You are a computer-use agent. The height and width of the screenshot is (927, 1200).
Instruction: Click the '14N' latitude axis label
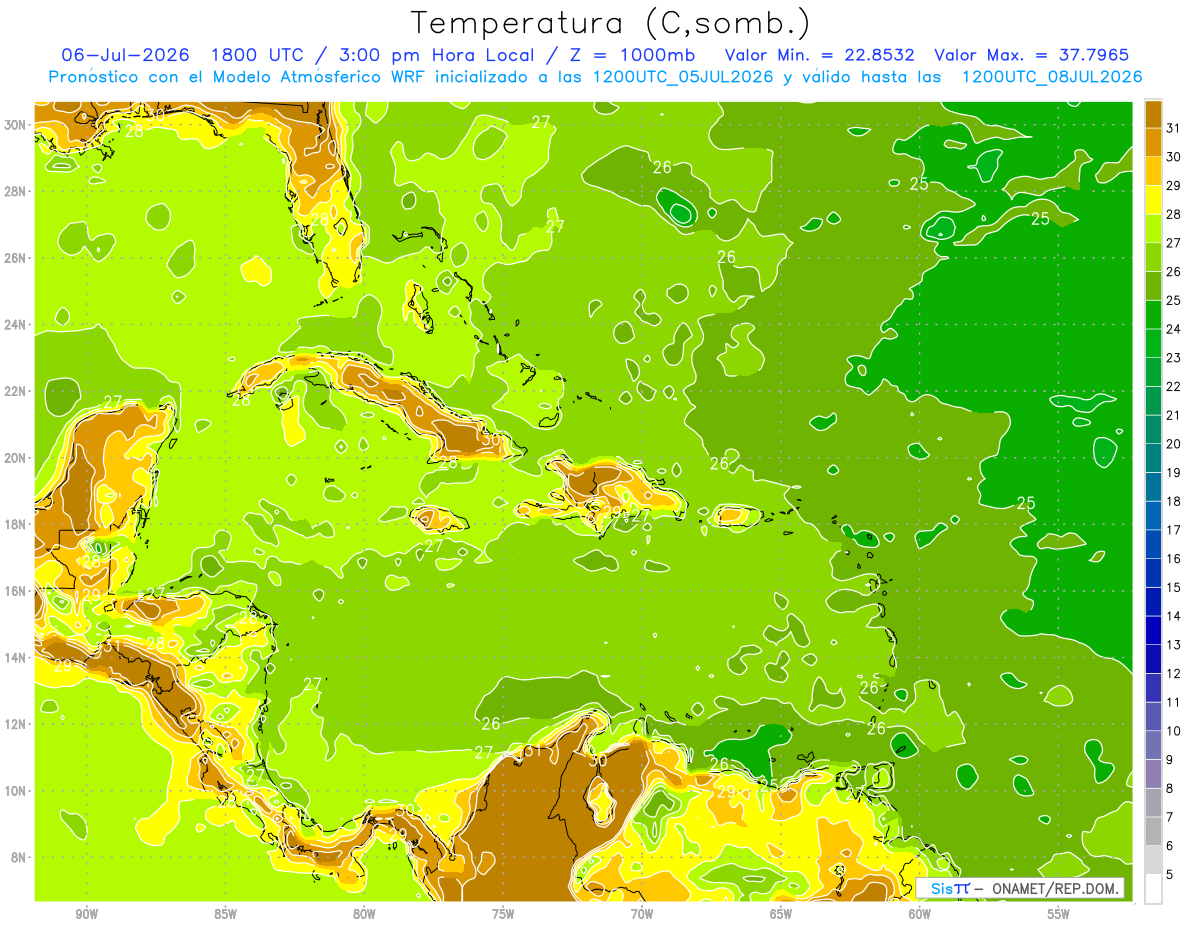coord(17,657)
